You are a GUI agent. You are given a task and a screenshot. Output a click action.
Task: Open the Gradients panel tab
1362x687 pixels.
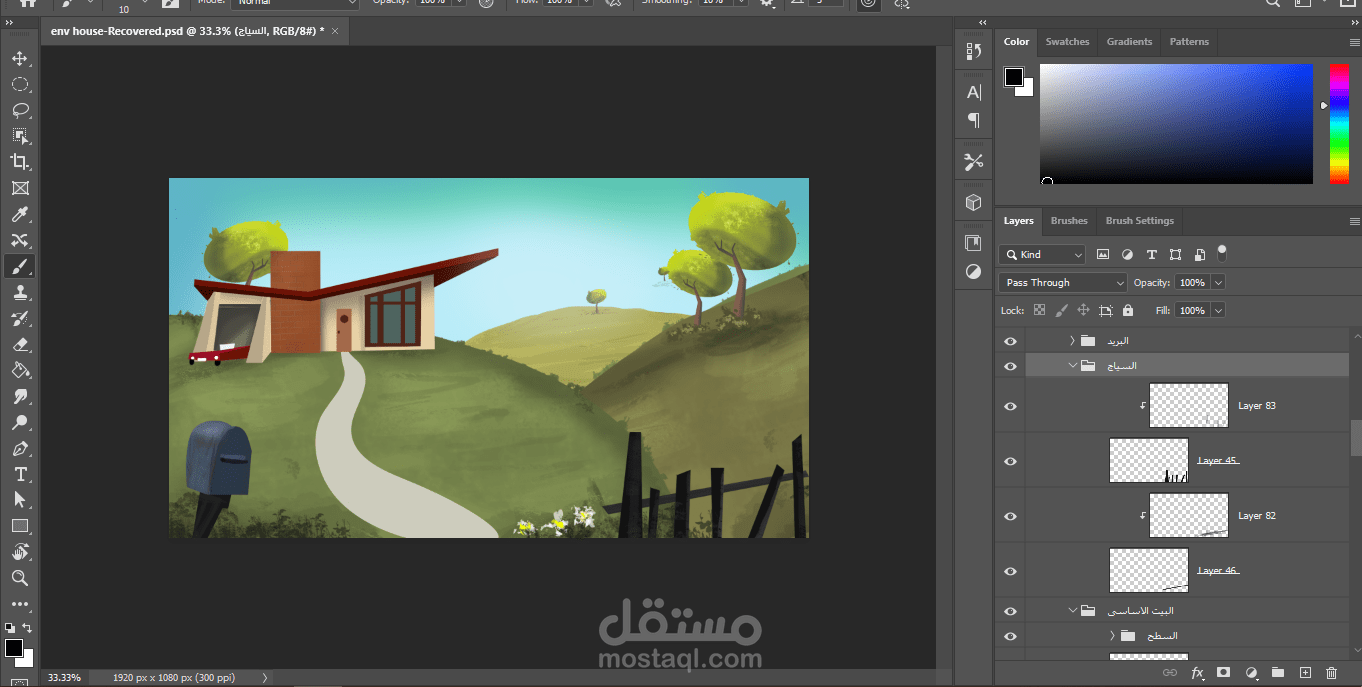point(1129,42)
